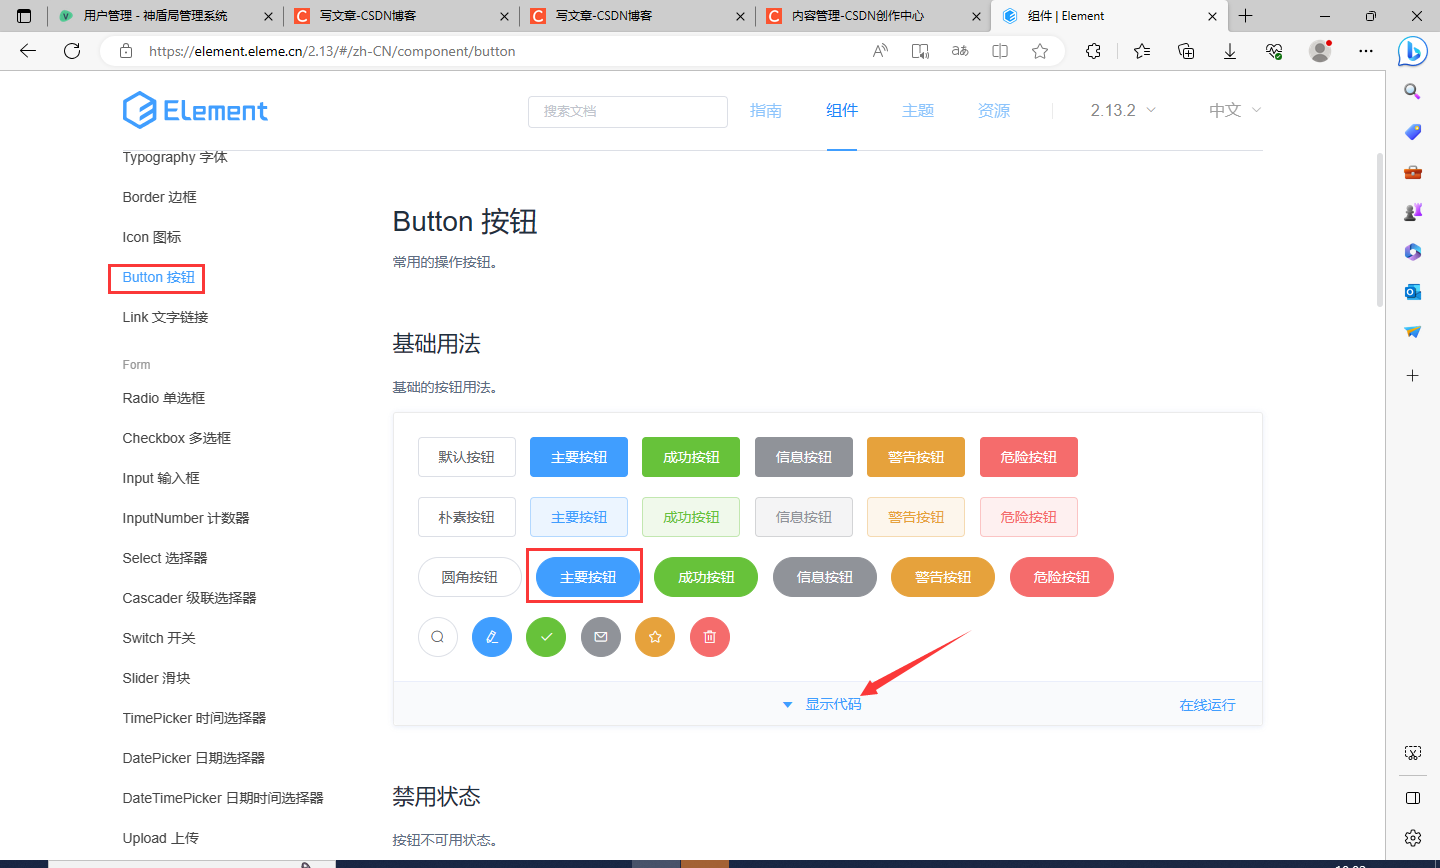Refresh the page with the reload icon
1440x868 pixels.
[x=72, y=51]
